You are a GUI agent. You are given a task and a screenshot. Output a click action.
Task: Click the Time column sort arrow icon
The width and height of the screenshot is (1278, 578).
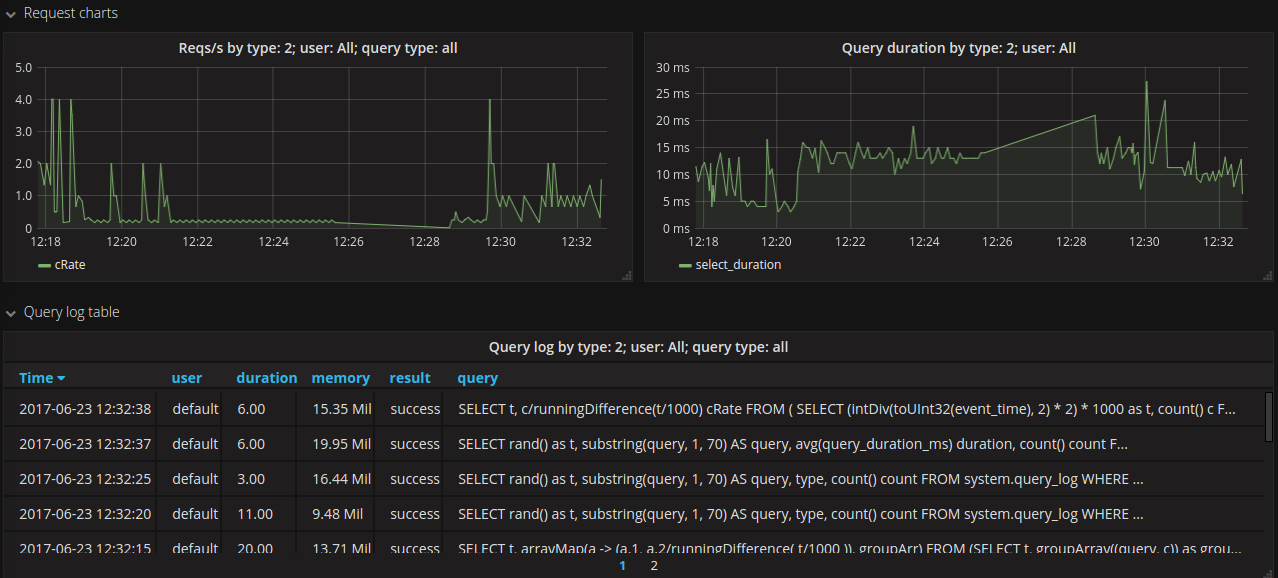coord(61,379)
